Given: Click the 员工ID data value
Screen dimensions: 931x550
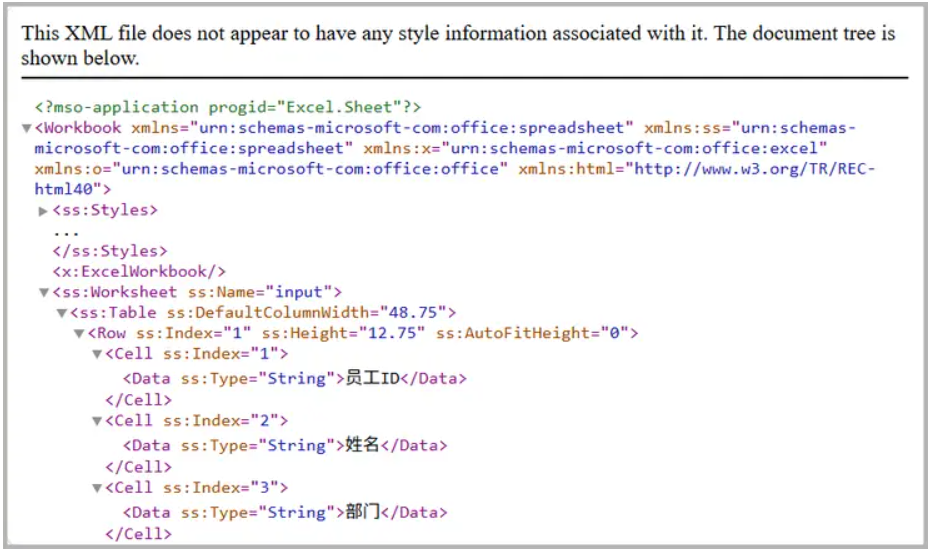Looking at the screenshot, I should (372, 379).
